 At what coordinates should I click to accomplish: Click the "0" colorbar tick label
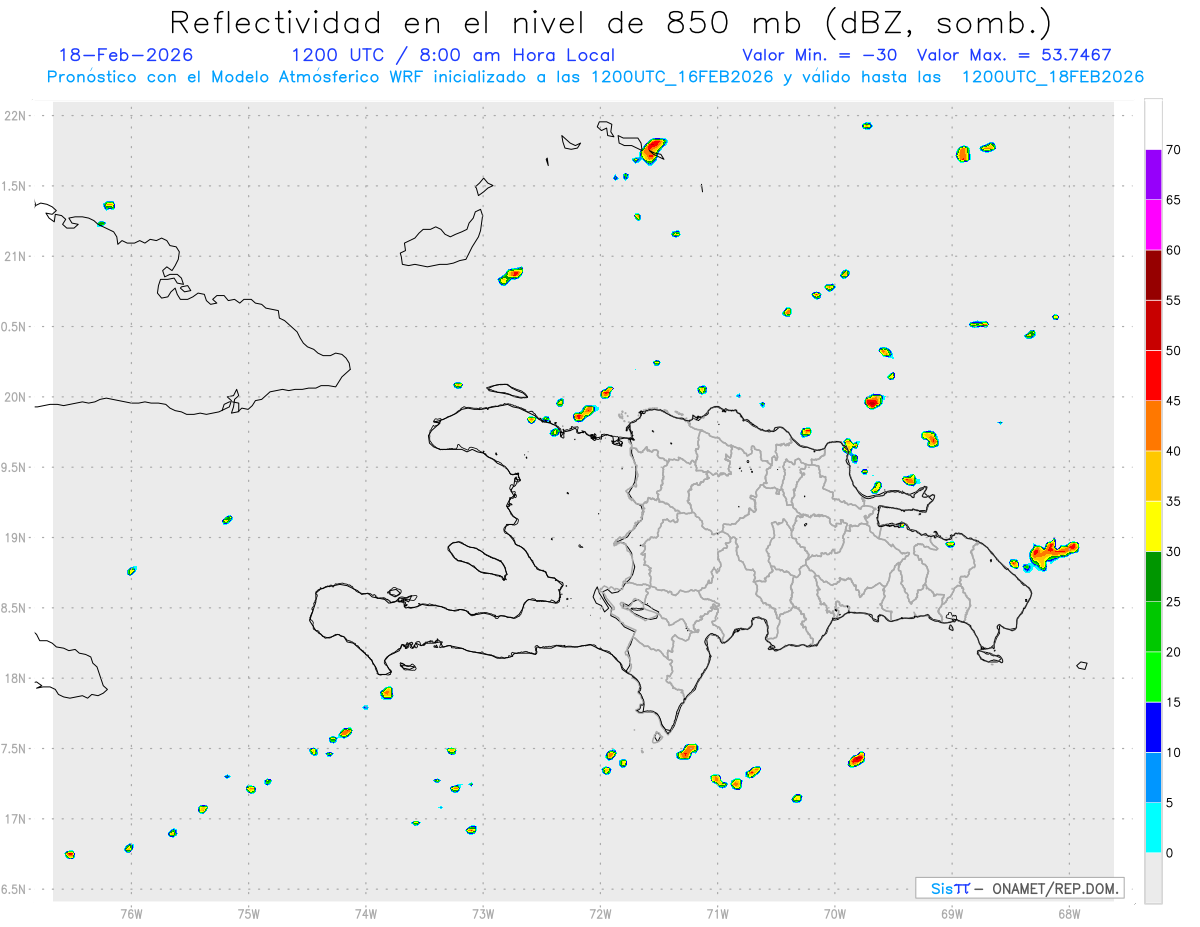(1169, 853)
